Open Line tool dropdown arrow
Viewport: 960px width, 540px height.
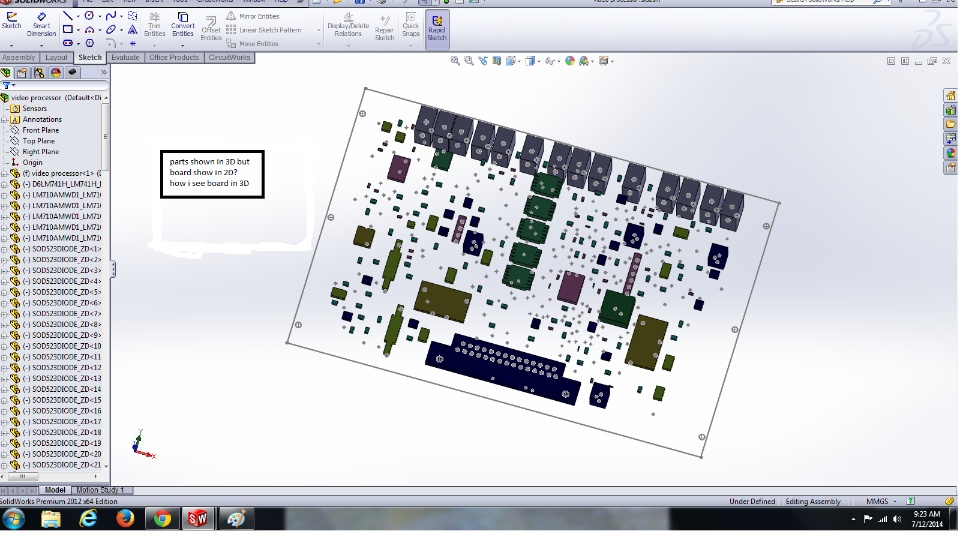[x=78, y=17]
